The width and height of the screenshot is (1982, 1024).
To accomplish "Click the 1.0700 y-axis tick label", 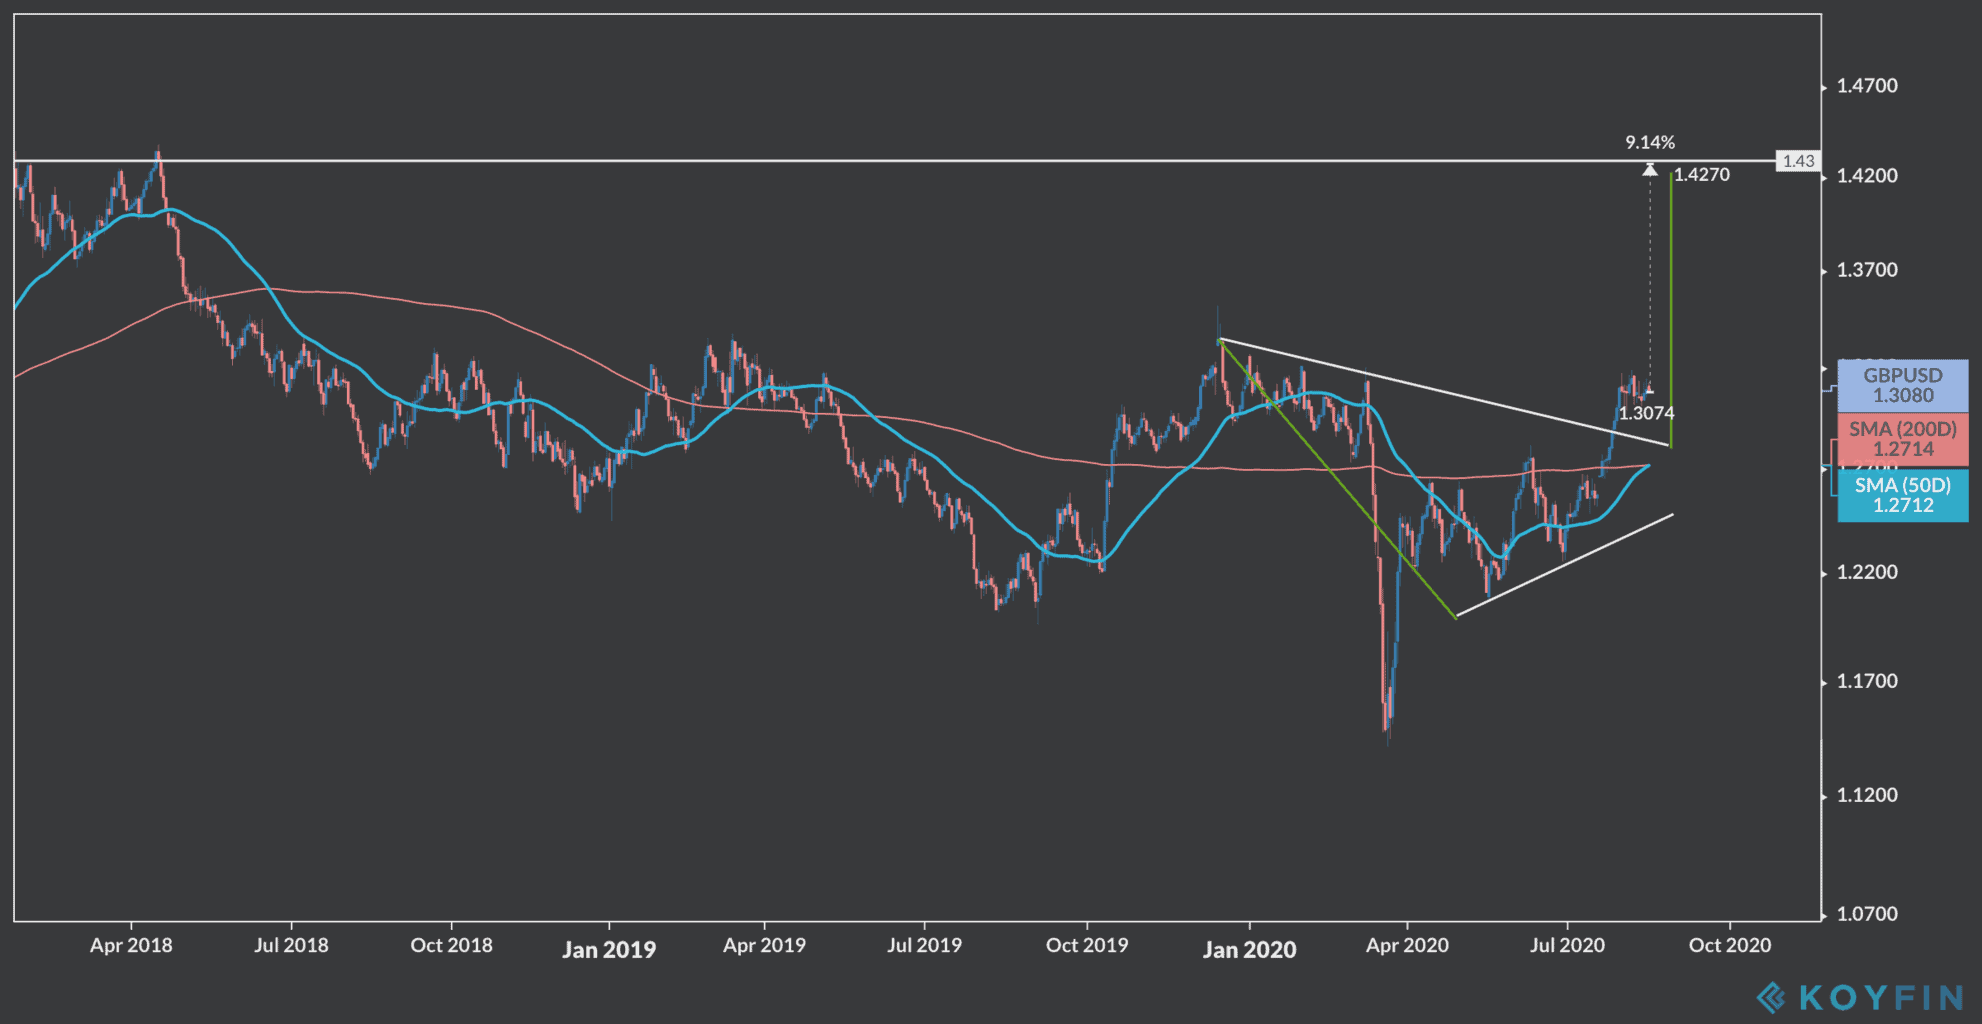I will click(1867, 914).
